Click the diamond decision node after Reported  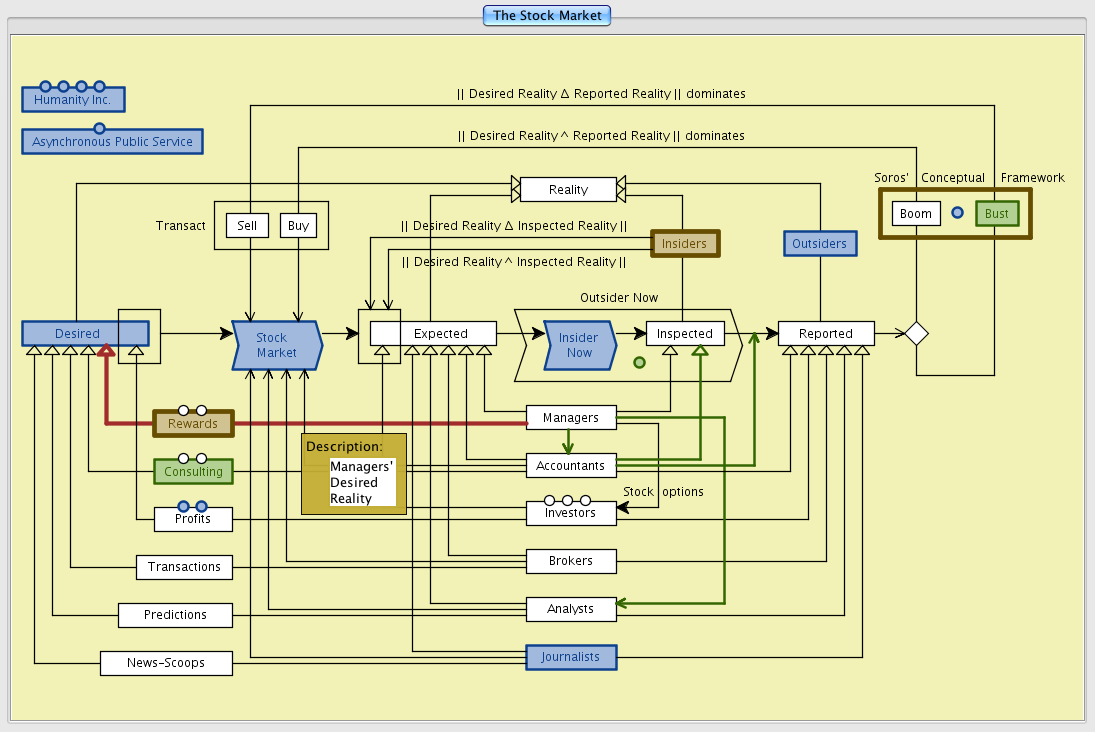pos(916,334)
